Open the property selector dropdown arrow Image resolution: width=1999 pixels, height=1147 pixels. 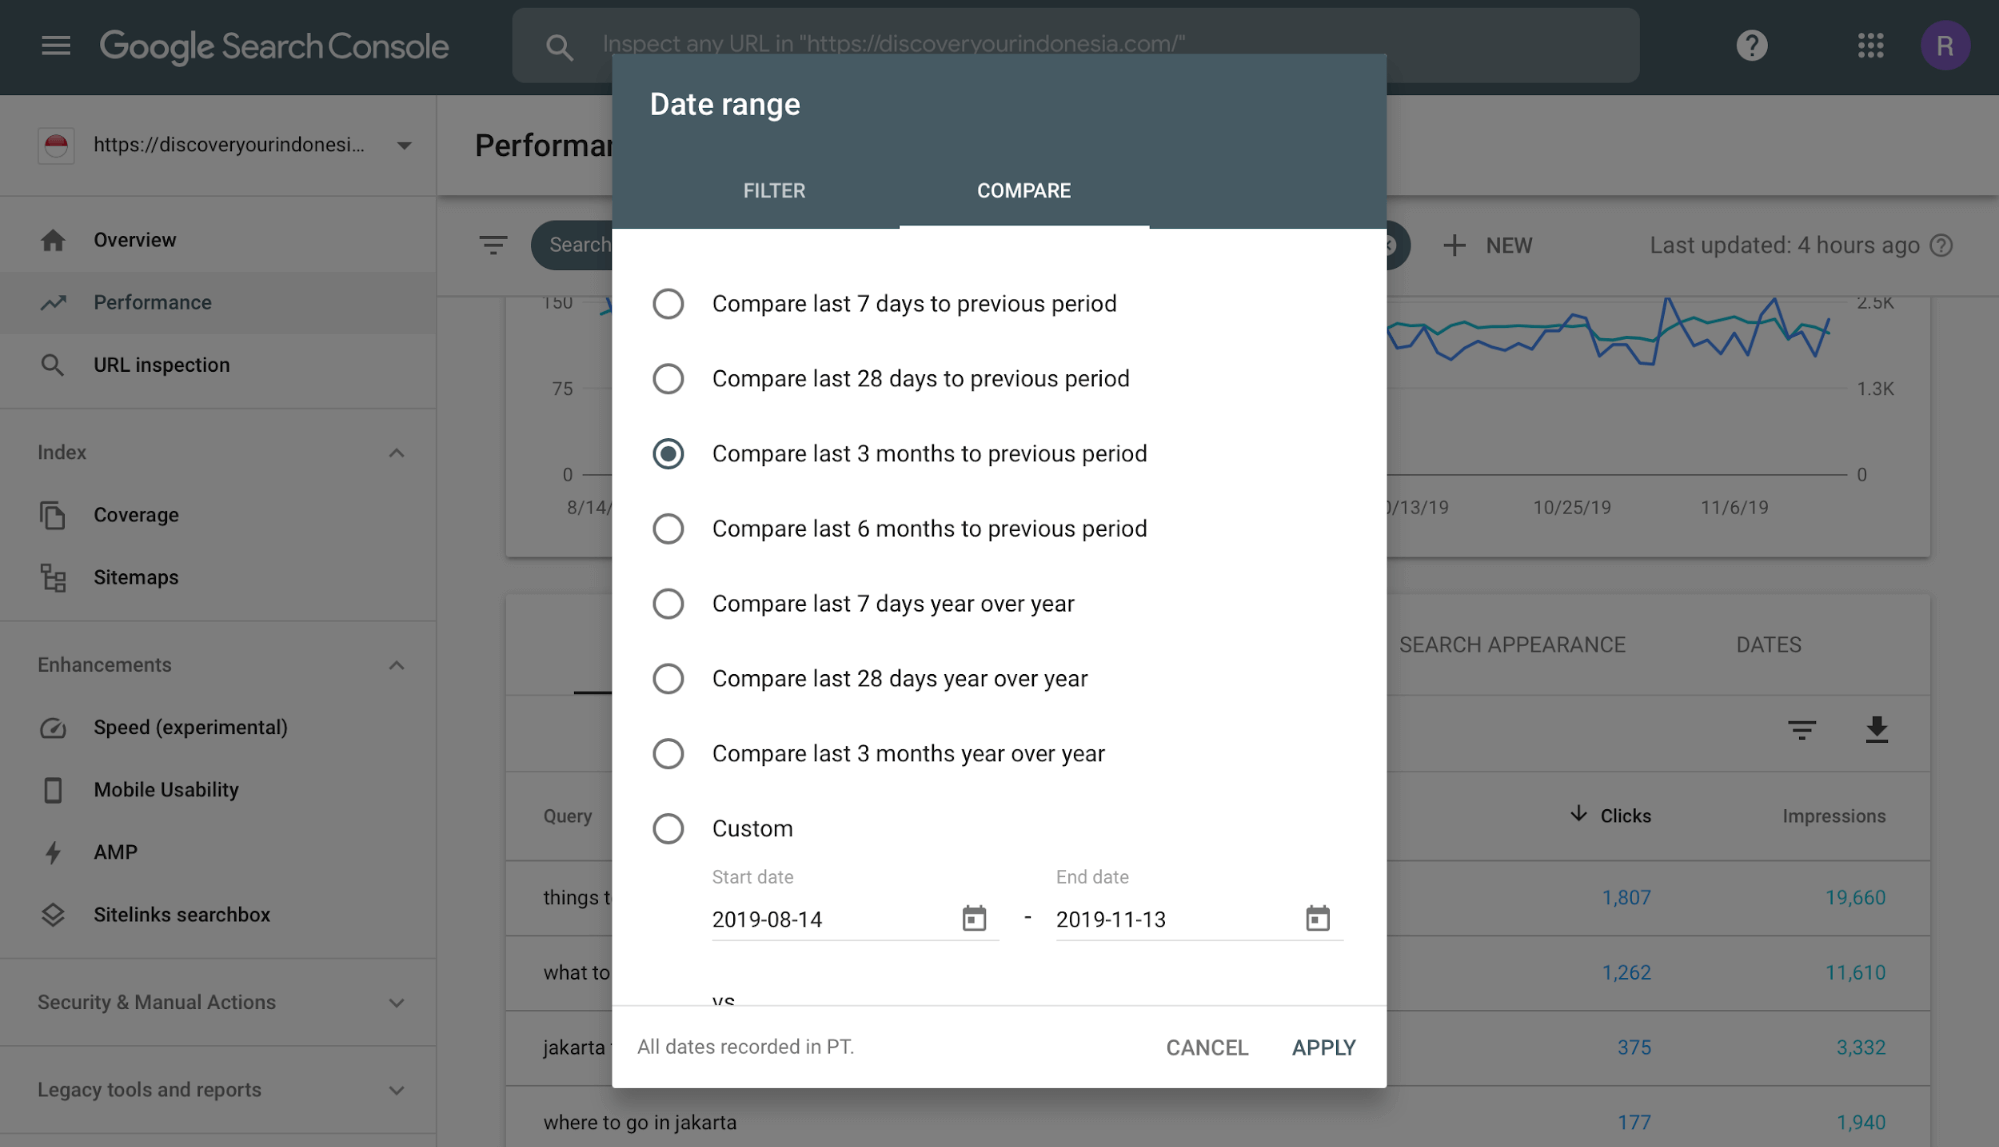[404, 145]
